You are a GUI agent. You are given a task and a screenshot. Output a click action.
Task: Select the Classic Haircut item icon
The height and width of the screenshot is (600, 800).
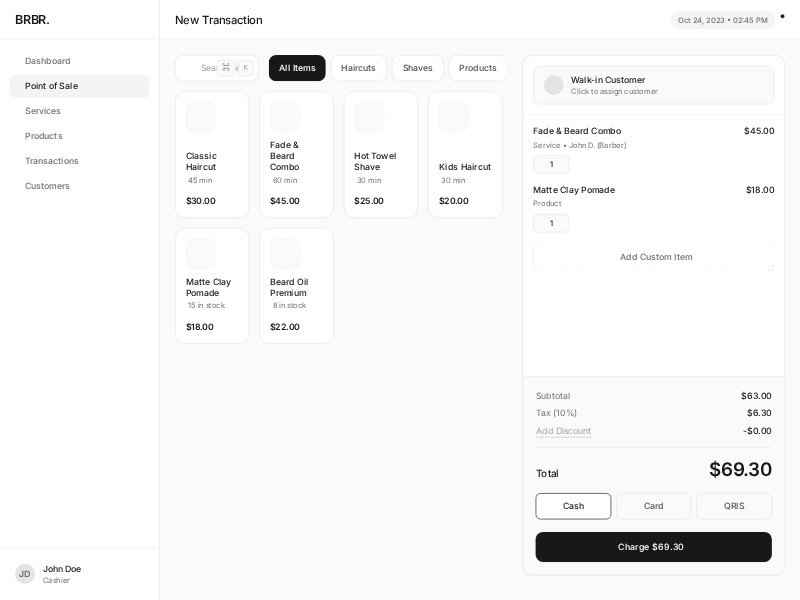click(200, 117)
